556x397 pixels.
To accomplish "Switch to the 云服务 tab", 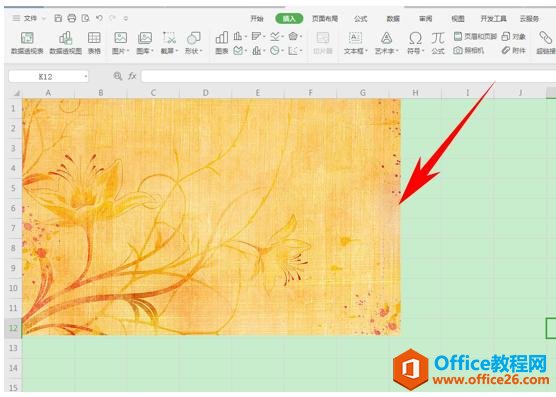I will (529, 18).
